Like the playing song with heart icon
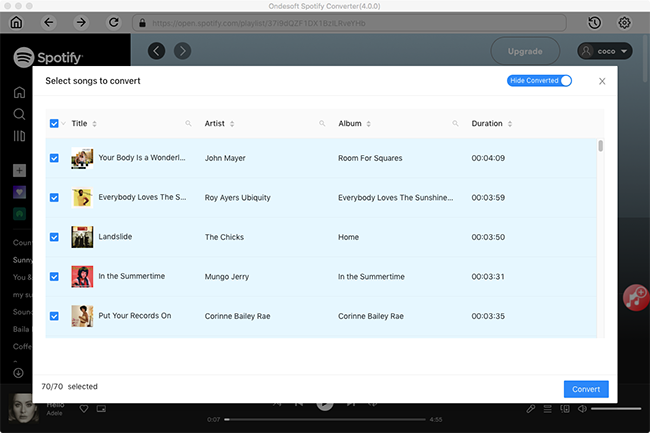The height and width of the screenshot is (433, 650). pos(84,409)
